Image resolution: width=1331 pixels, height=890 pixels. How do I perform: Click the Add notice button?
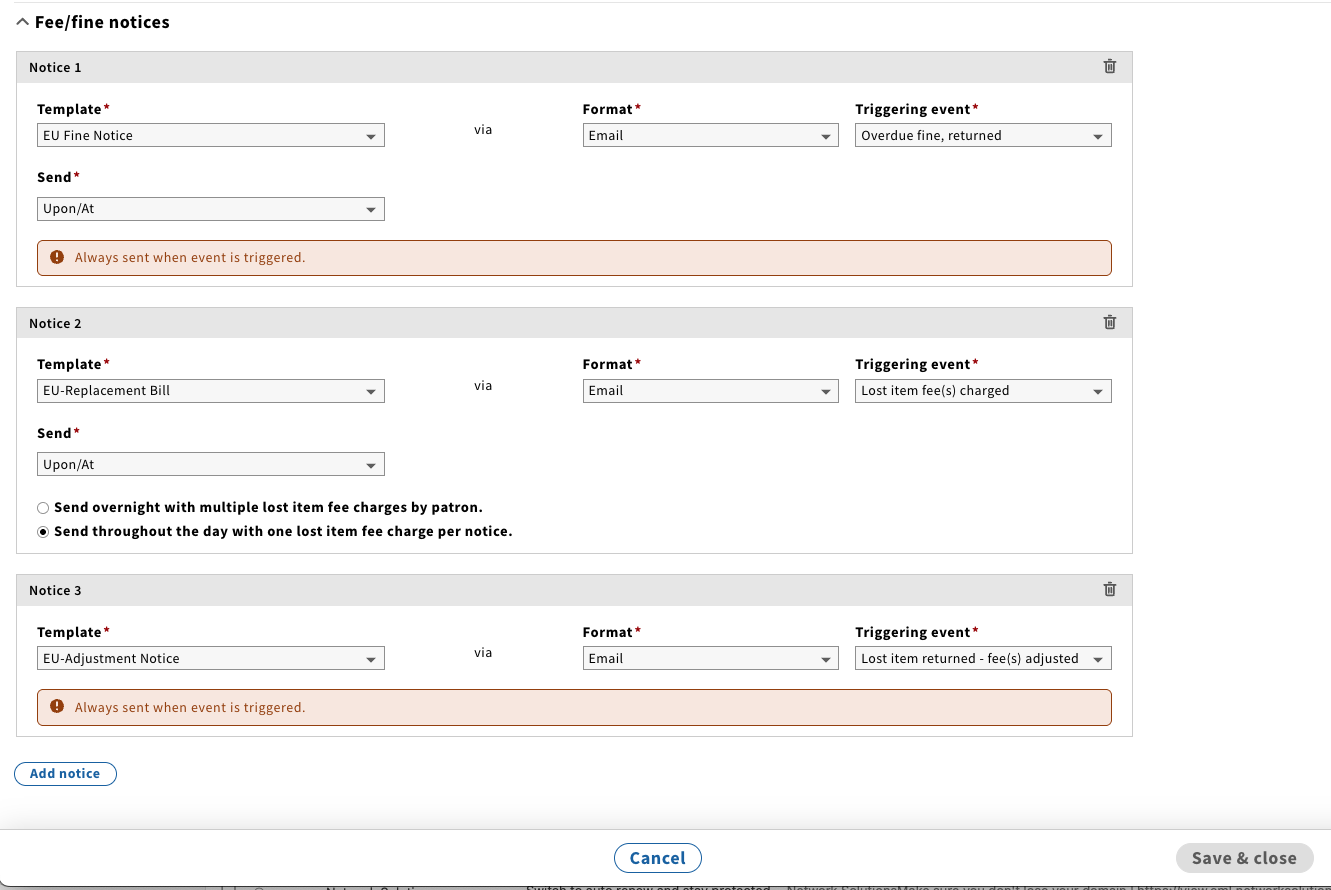click(65, 774)
